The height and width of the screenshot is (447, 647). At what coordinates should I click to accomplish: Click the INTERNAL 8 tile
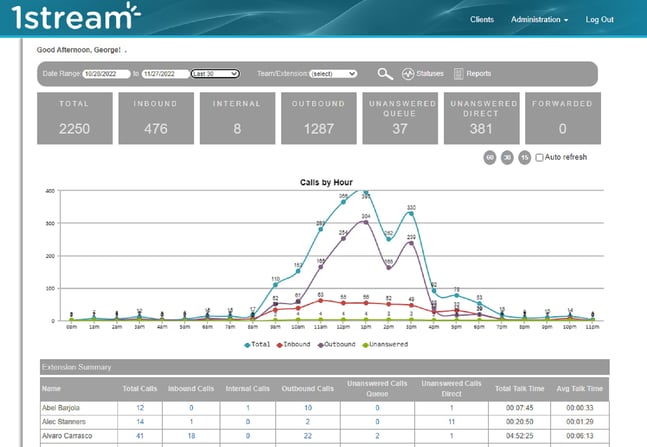tap(237, 118)
